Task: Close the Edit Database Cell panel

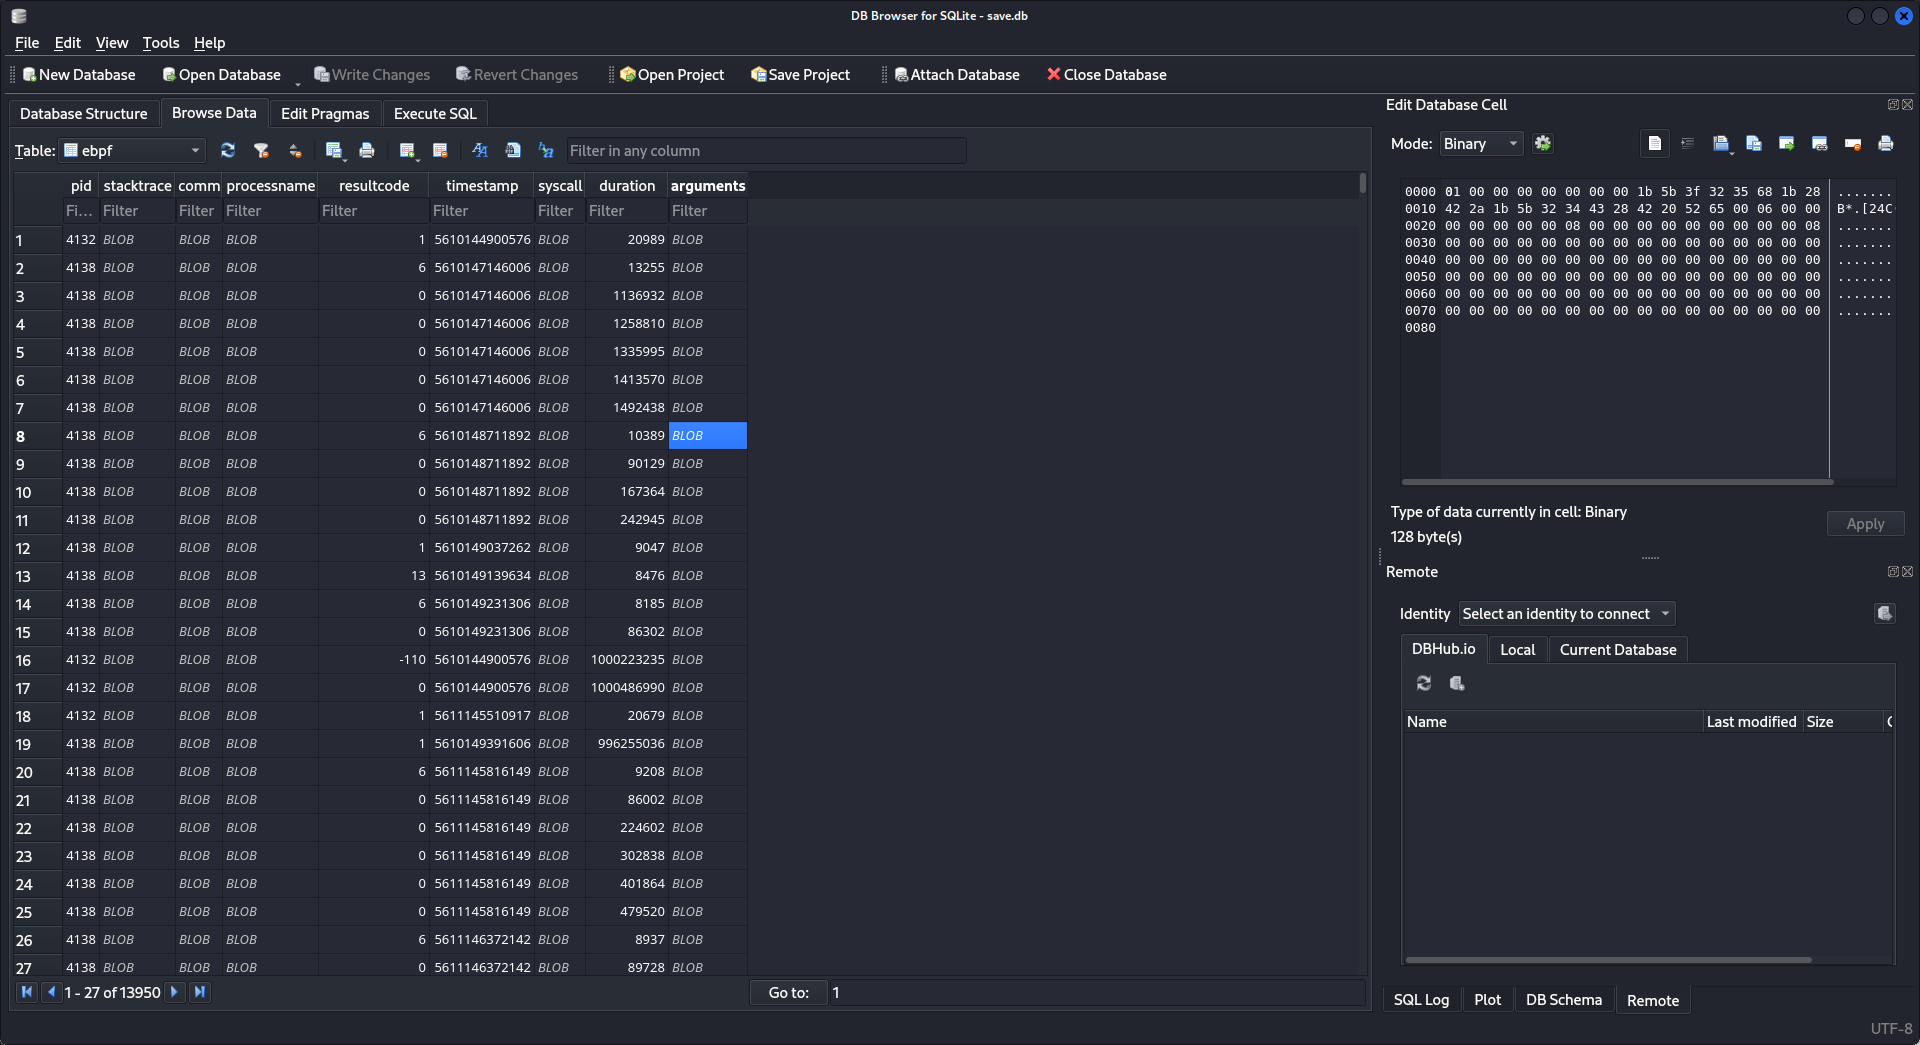Action: [1907, 104]
